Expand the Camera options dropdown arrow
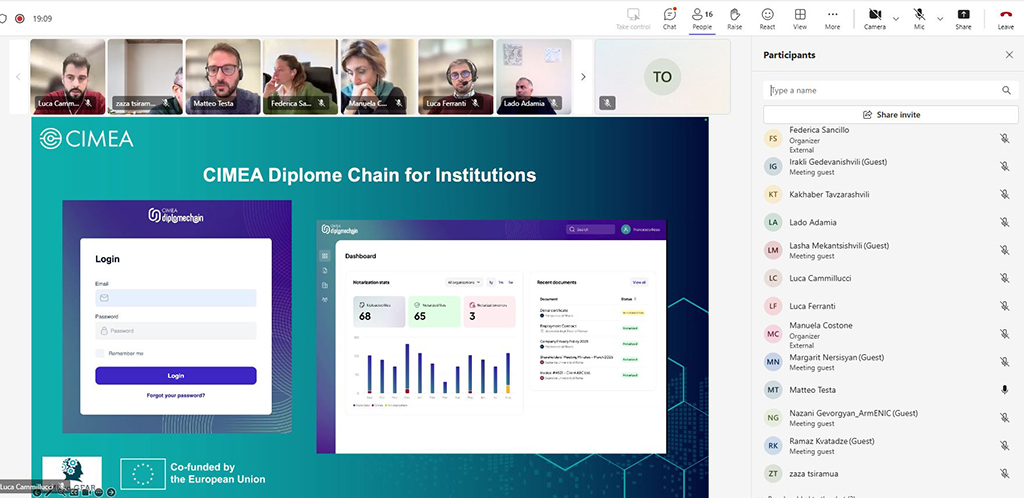Screen dimensions: 1024x498 click(x=895, y=17)
